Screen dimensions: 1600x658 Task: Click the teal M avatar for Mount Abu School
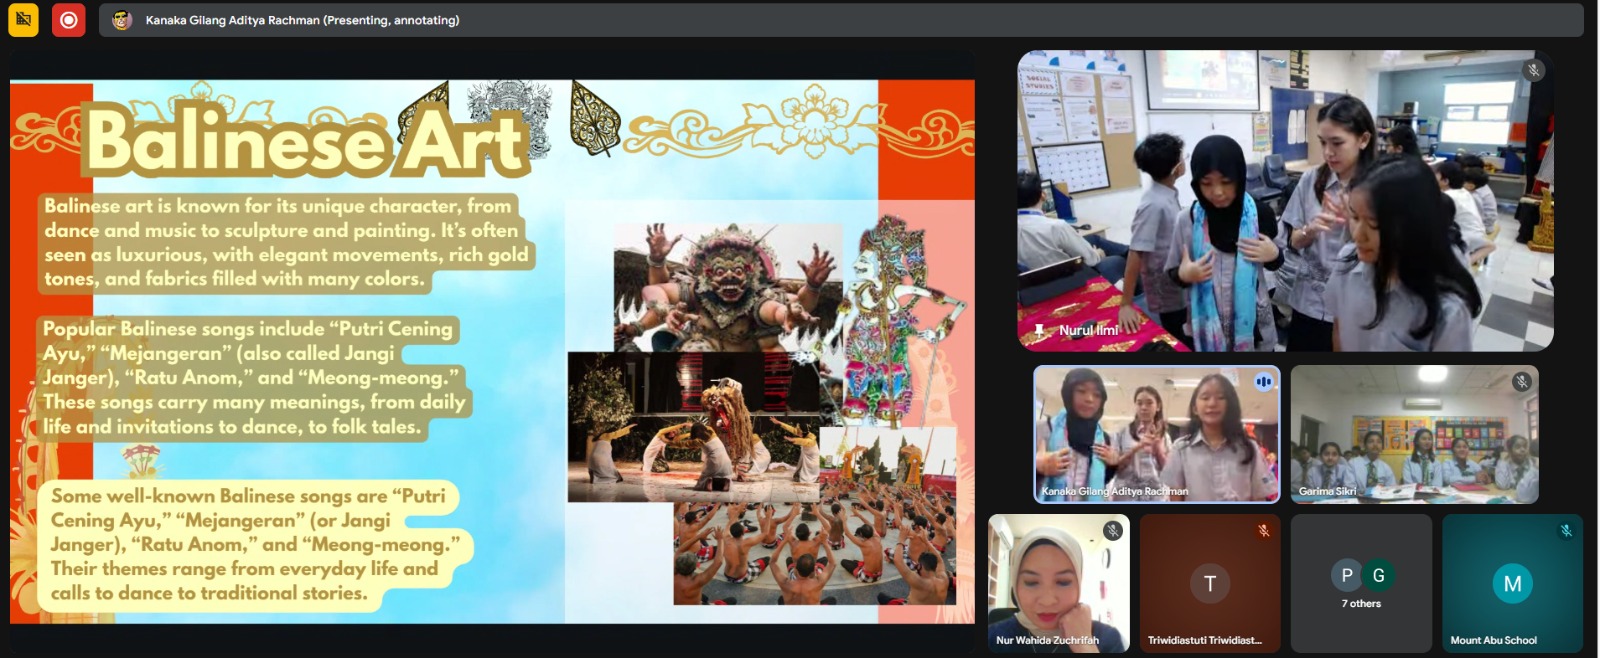point(1512,583)
